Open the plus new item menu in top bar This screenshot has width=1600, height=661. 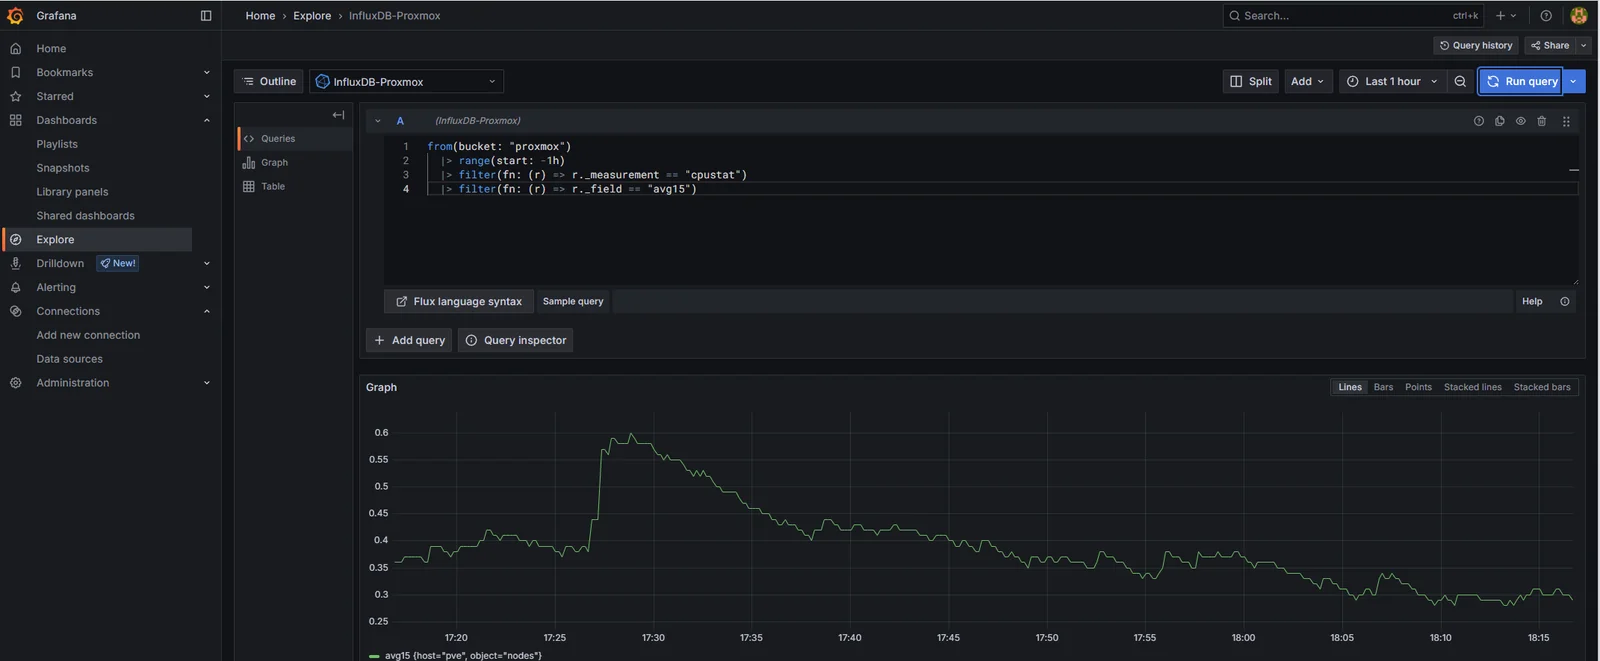pos(1506,16)
